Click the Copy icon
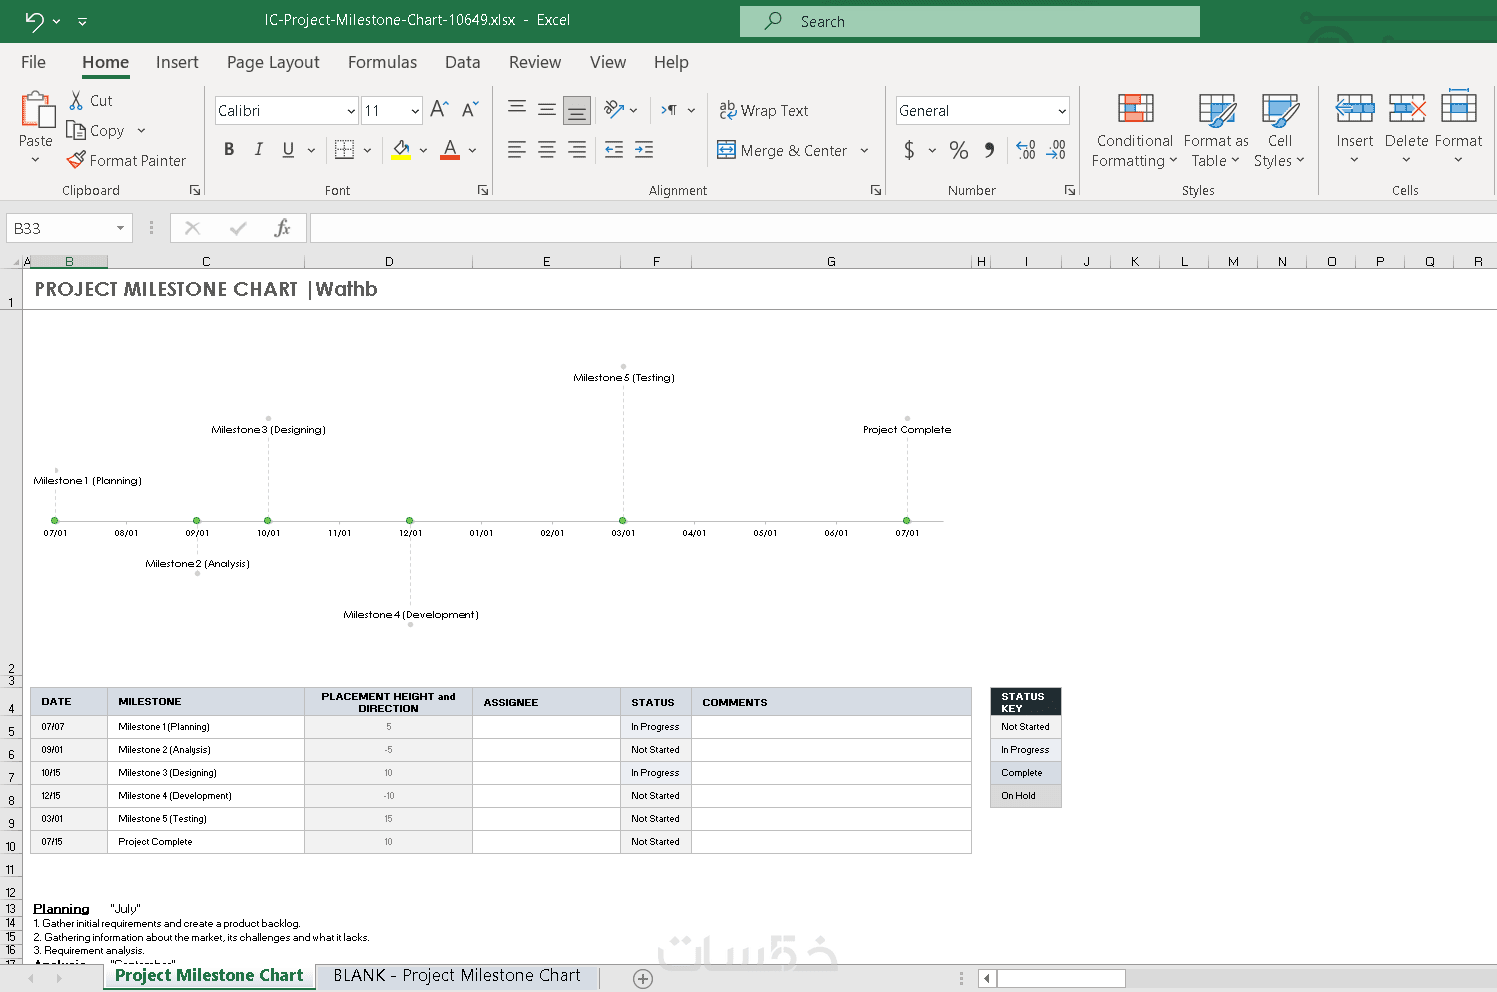 76,130
